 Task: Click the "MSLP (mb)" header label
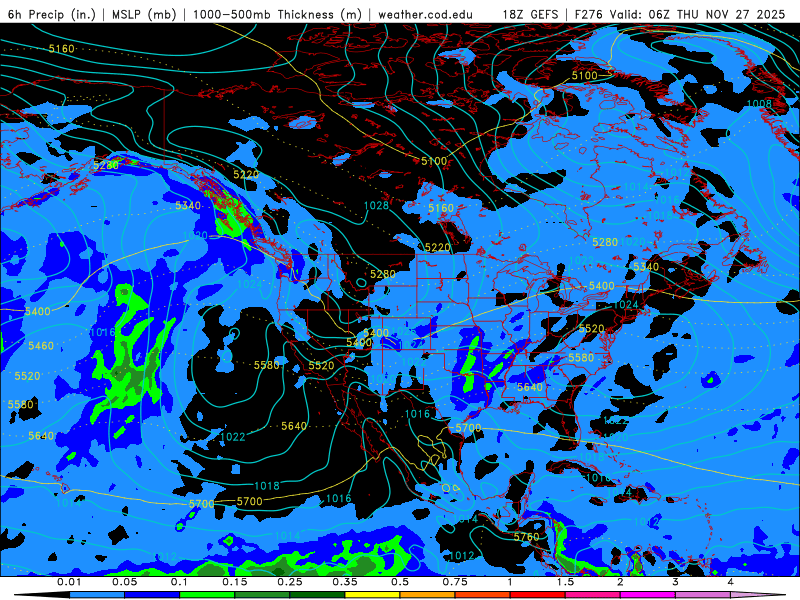(x=144, y=14)
